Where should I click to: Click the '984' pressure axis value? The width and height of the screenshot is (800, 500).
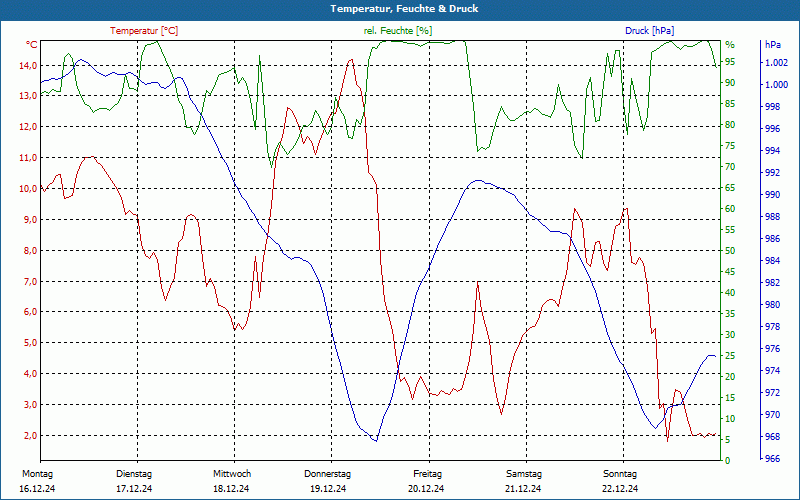(x=772, y=261)
